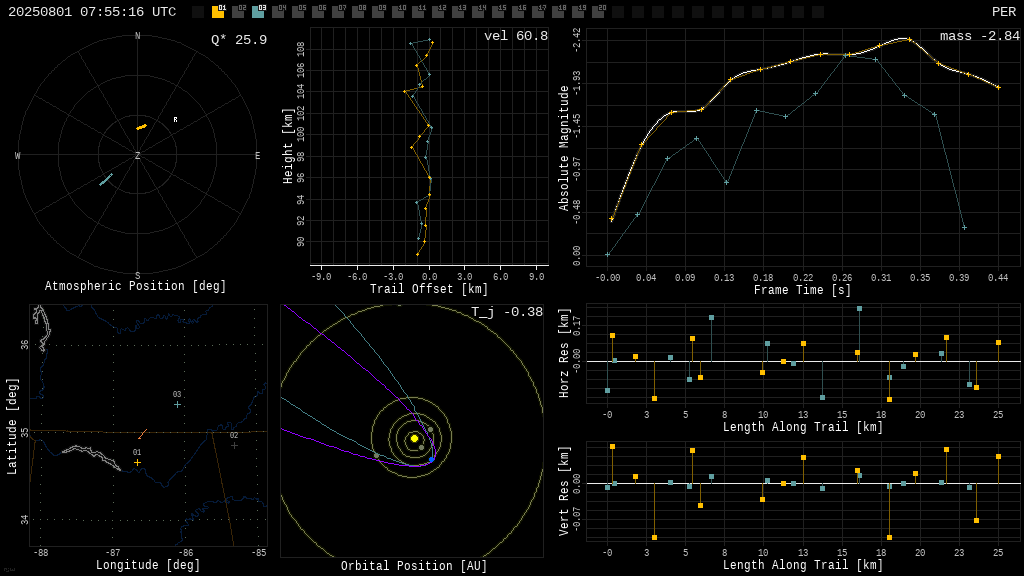Select the teal station 03 indicator square
Screen dimensions: 1024x576
pyautogui.click(x=258, y=12)
